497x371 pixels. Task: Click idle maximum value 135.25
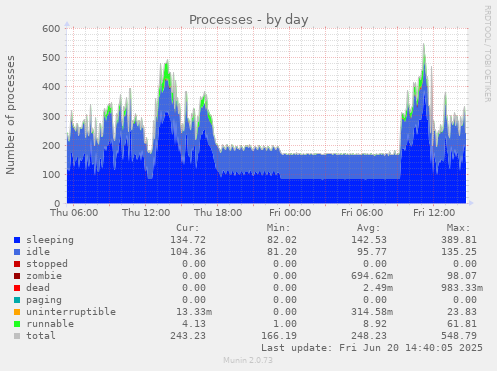459,252
